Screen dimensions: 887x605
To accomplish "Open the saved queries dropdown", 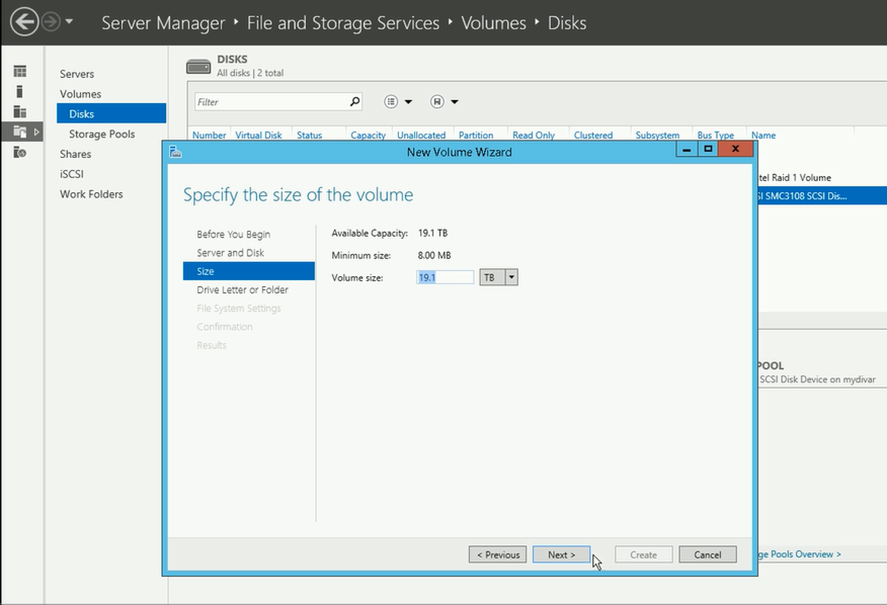I will [x=444, y=102].
